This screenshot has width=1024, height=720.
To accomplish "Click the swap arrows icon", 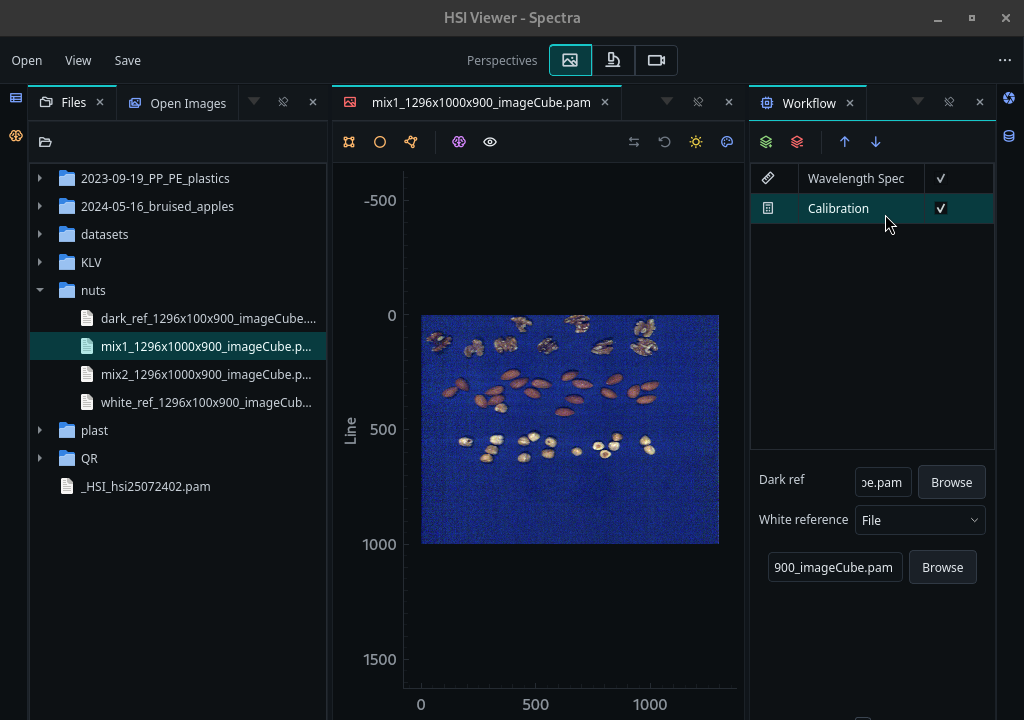I will point(633,142).
